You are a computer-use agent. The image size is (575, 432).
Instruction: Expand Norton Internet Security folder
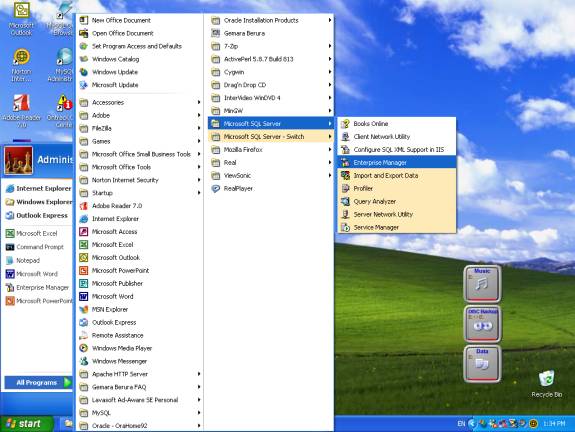(140, 180)
